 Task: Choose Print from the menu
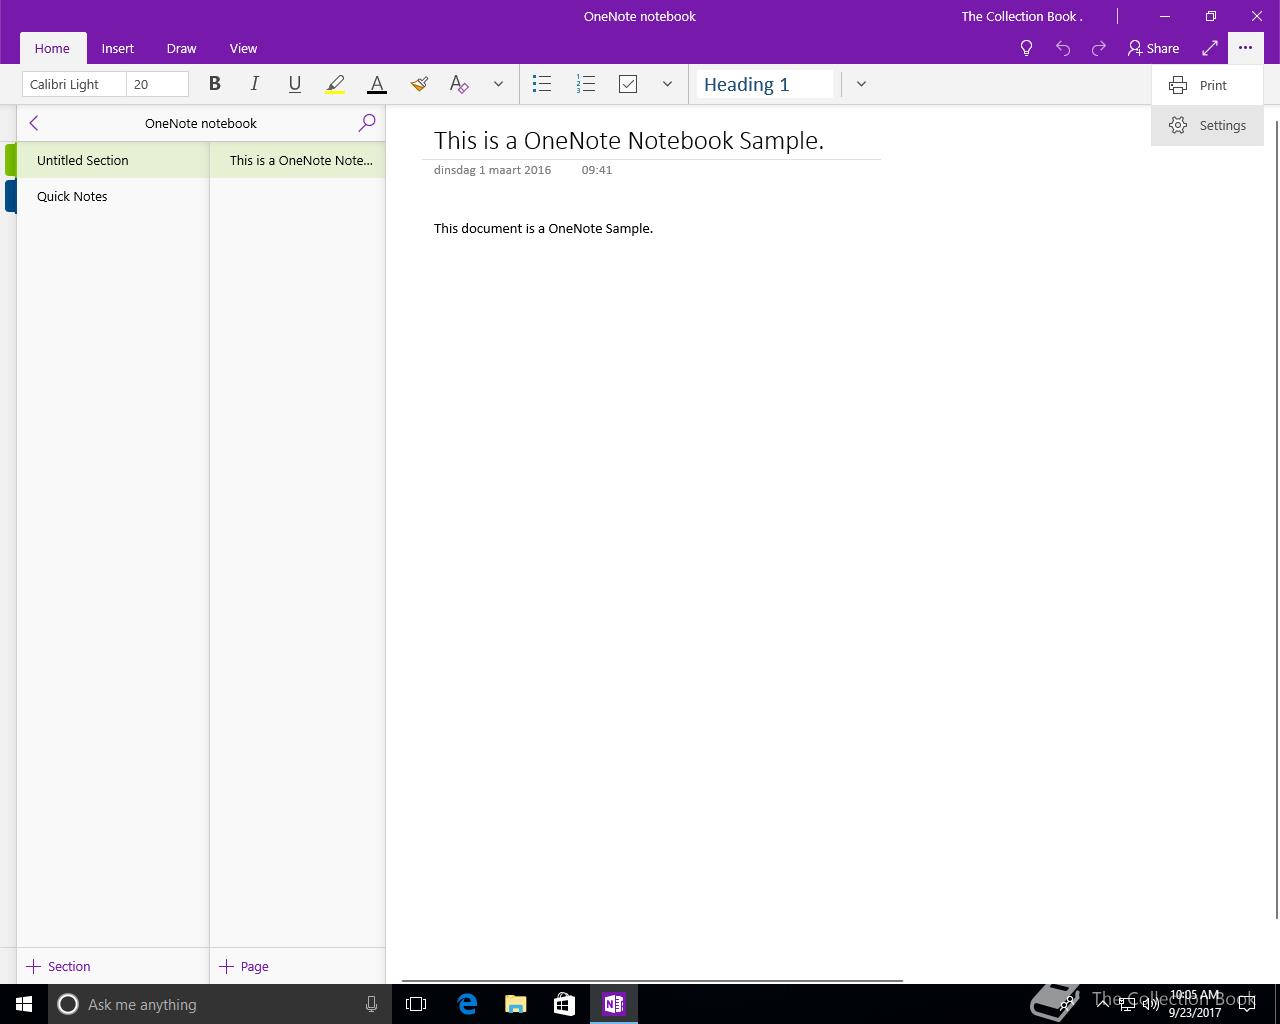pos(1207,85)
